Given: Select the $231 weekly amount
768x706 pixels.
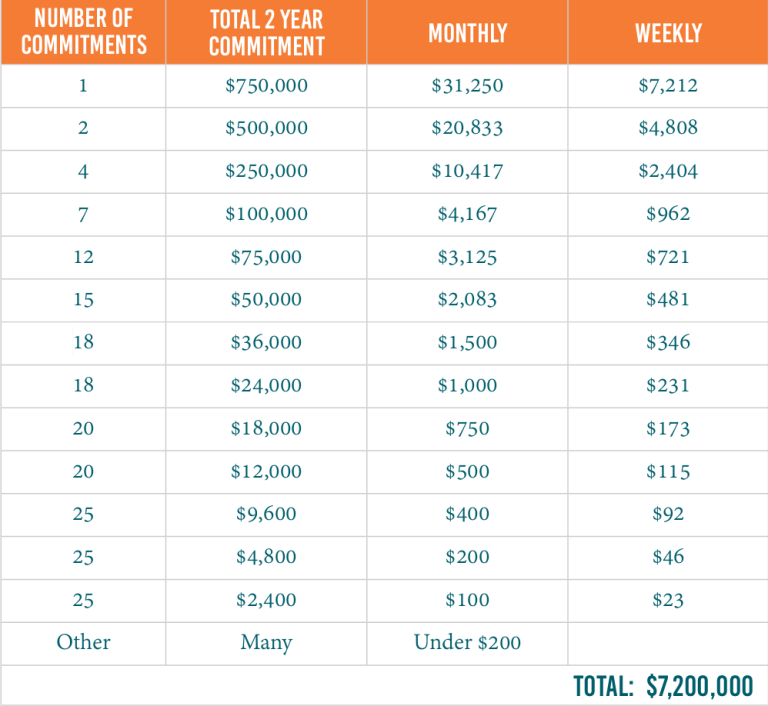Looking at the screenshot, I should pos(667,385).
